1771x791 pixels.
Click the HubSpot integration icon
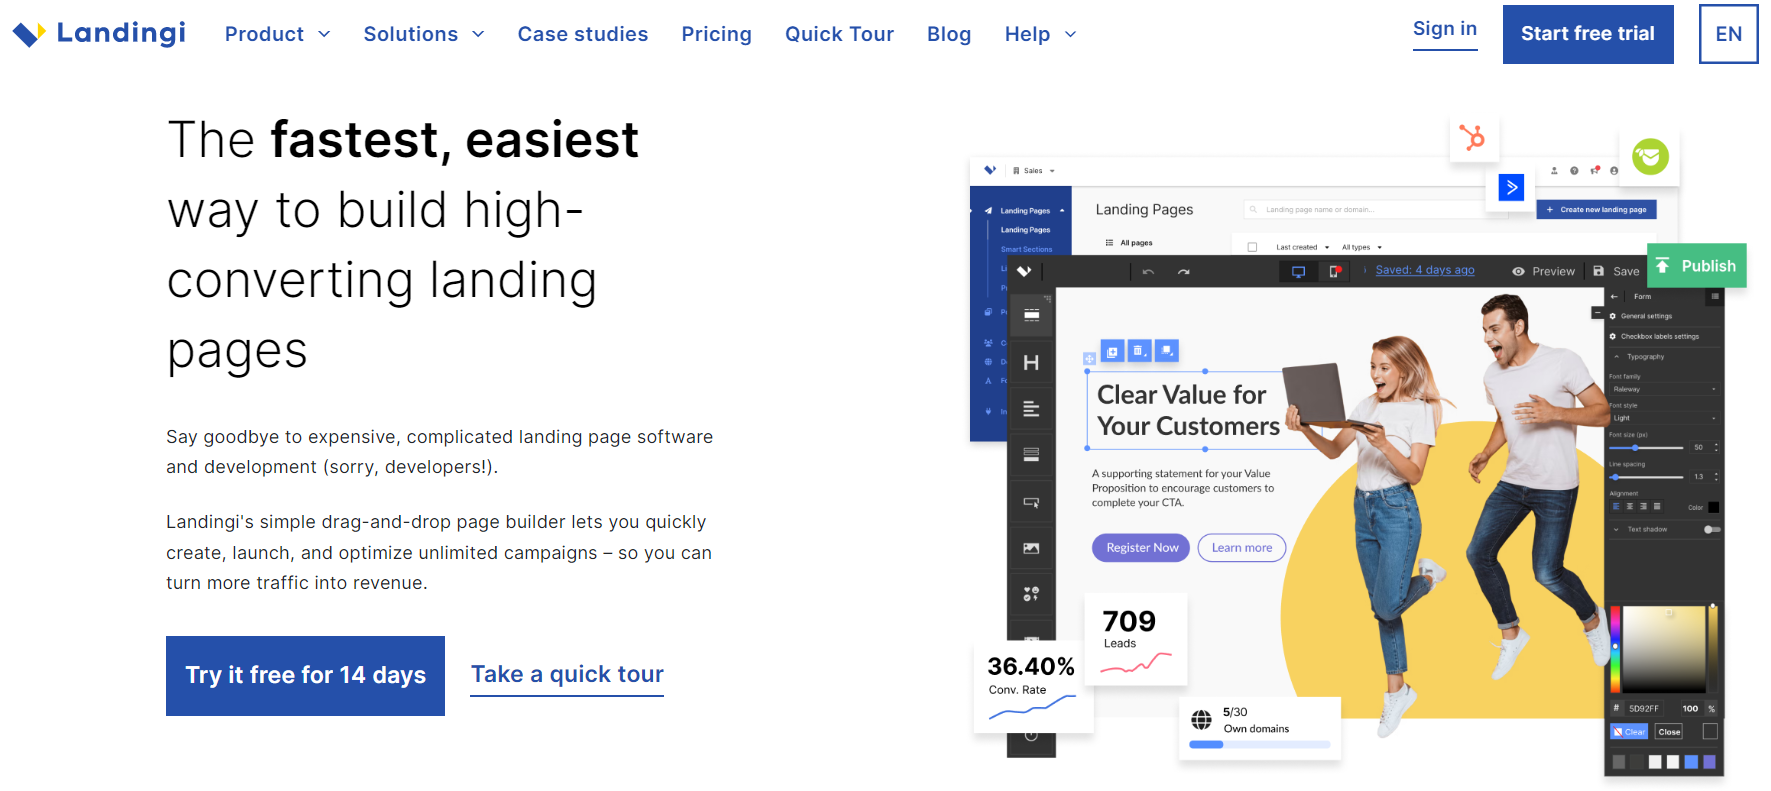[x=1472, y=137]
